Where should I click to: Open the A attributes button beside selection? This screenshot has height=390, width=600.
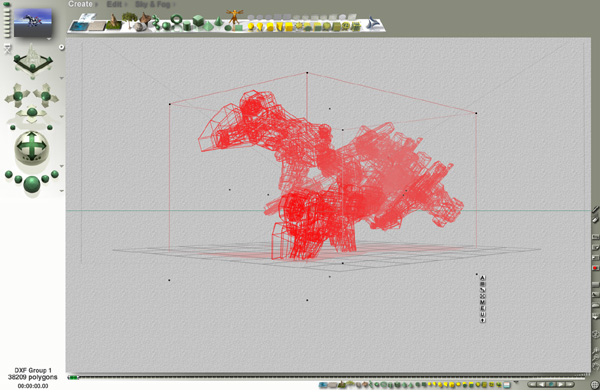pyautogui.click(x=483, y=278)
